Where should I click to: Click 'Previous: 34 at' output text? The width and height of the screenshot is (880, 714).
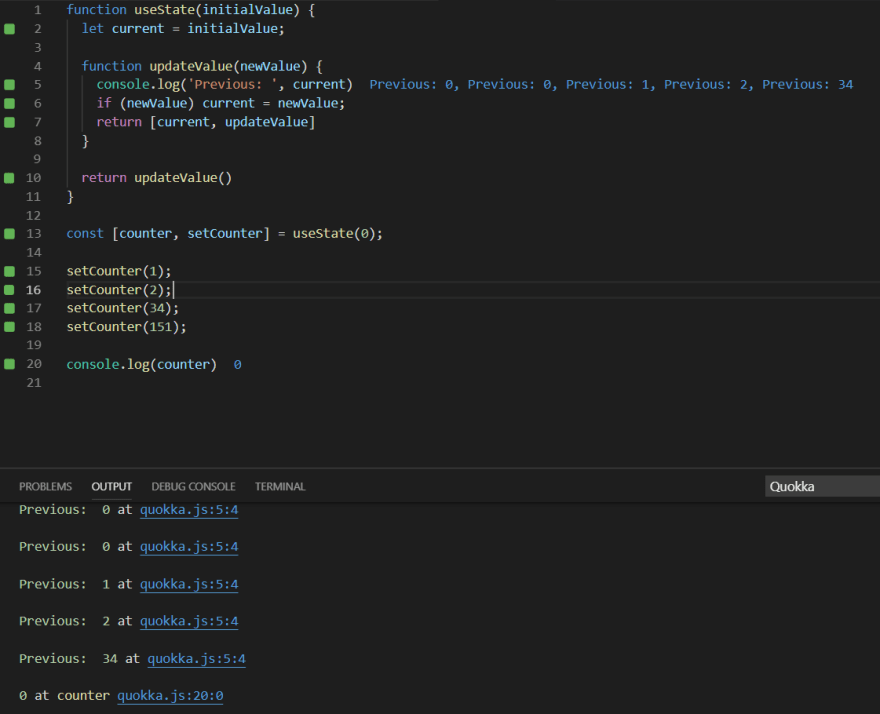point(80,659)
